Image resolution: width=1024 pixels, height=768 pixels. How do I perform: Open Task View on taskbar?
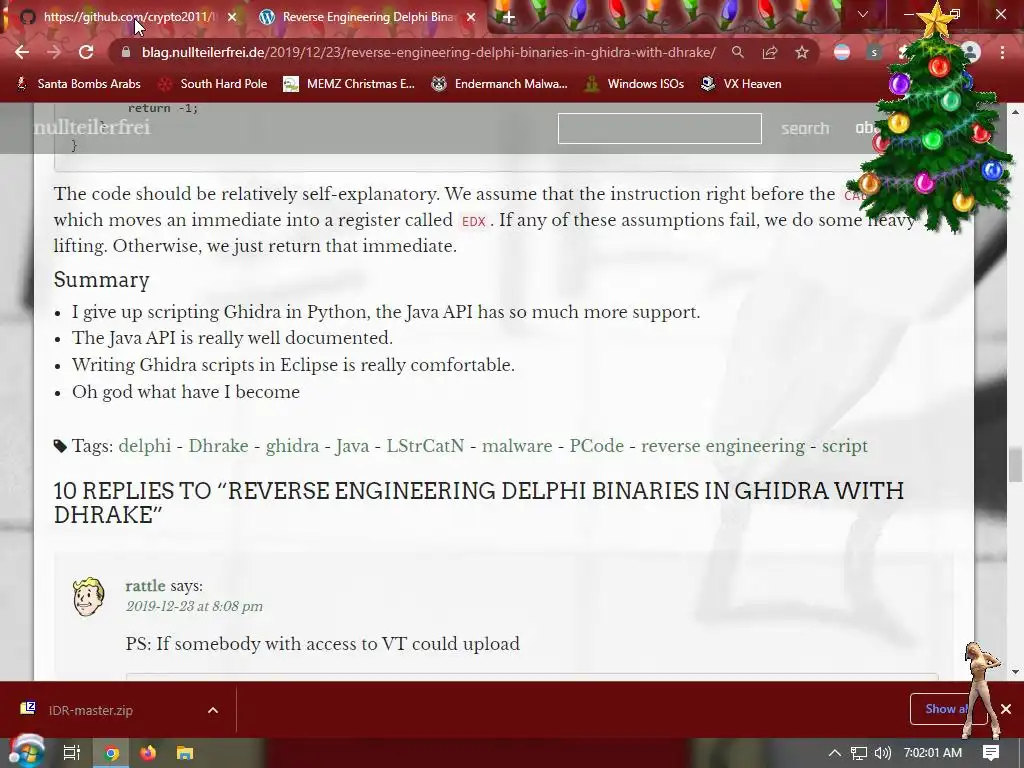[71, 753]
